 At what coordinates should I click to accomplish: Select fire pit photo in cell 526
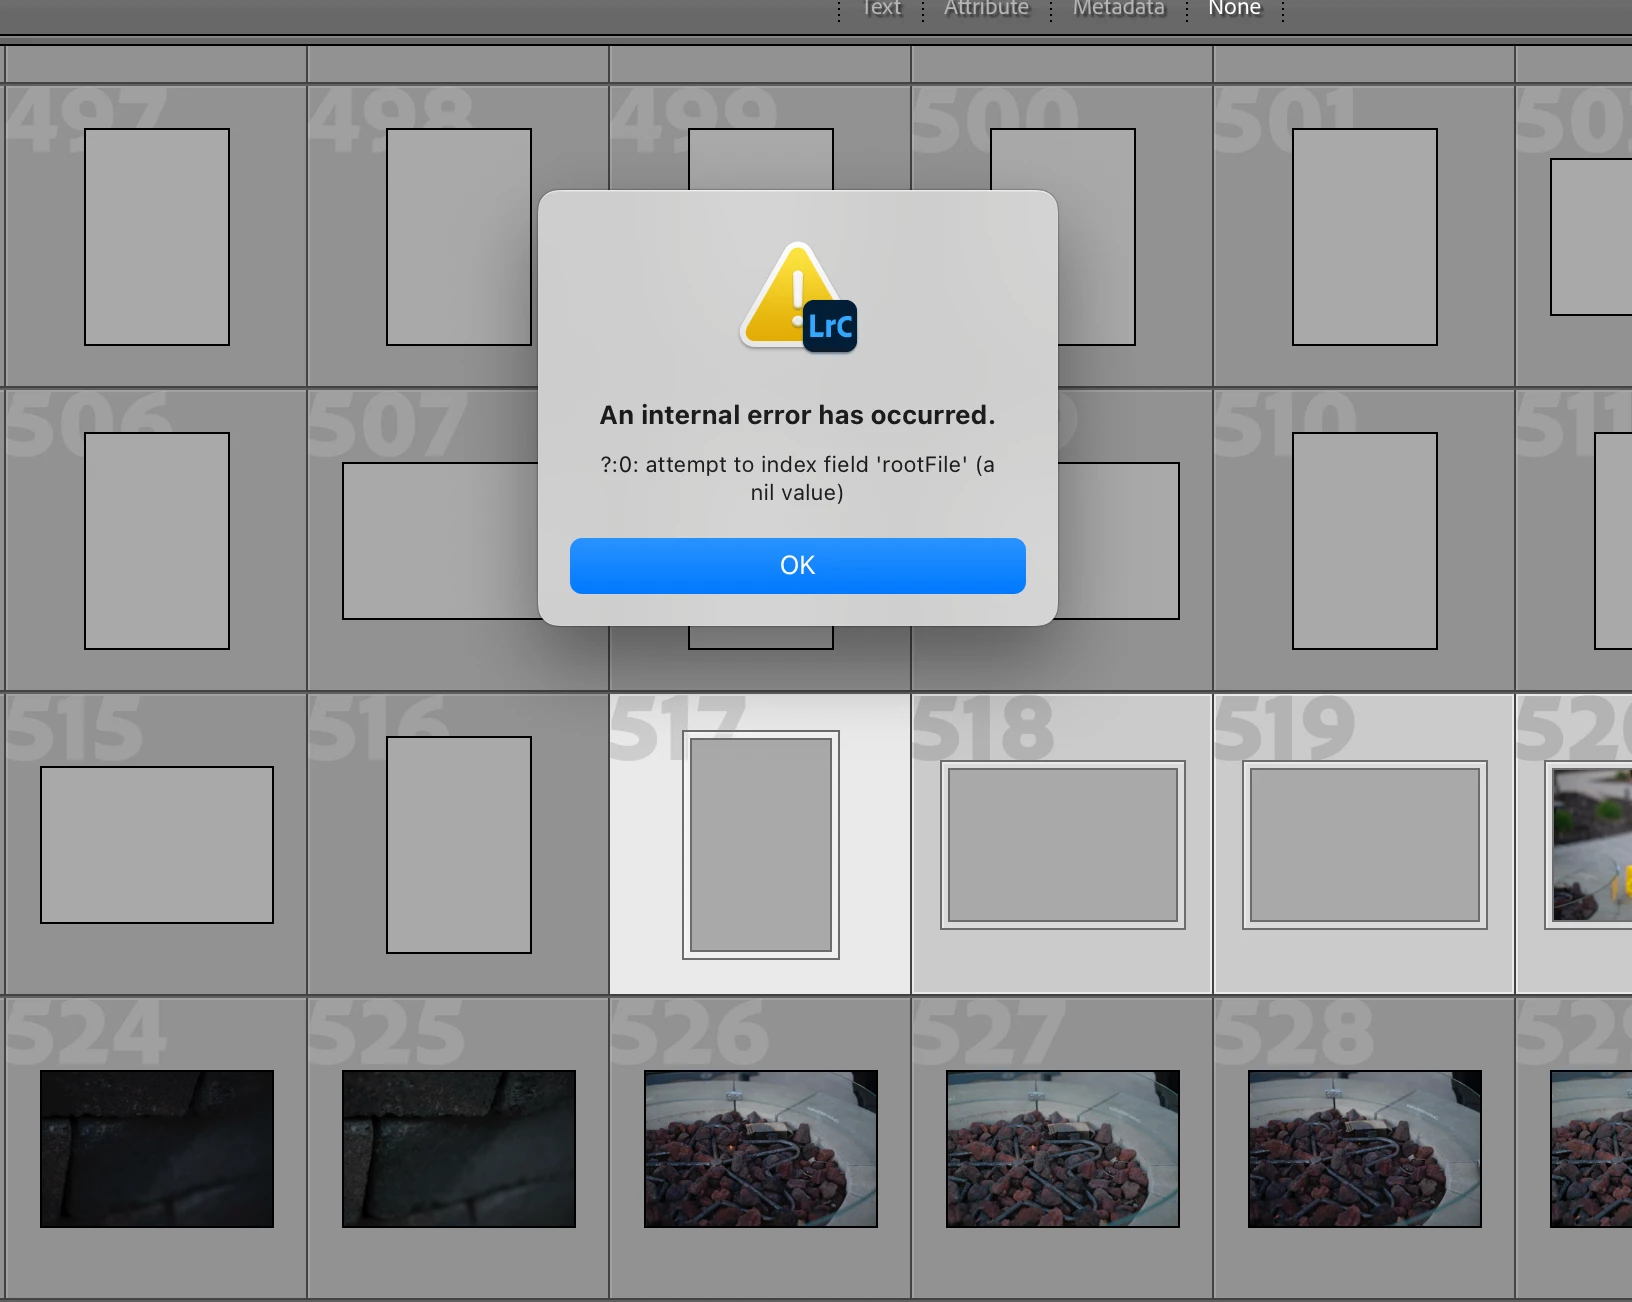761,1149
